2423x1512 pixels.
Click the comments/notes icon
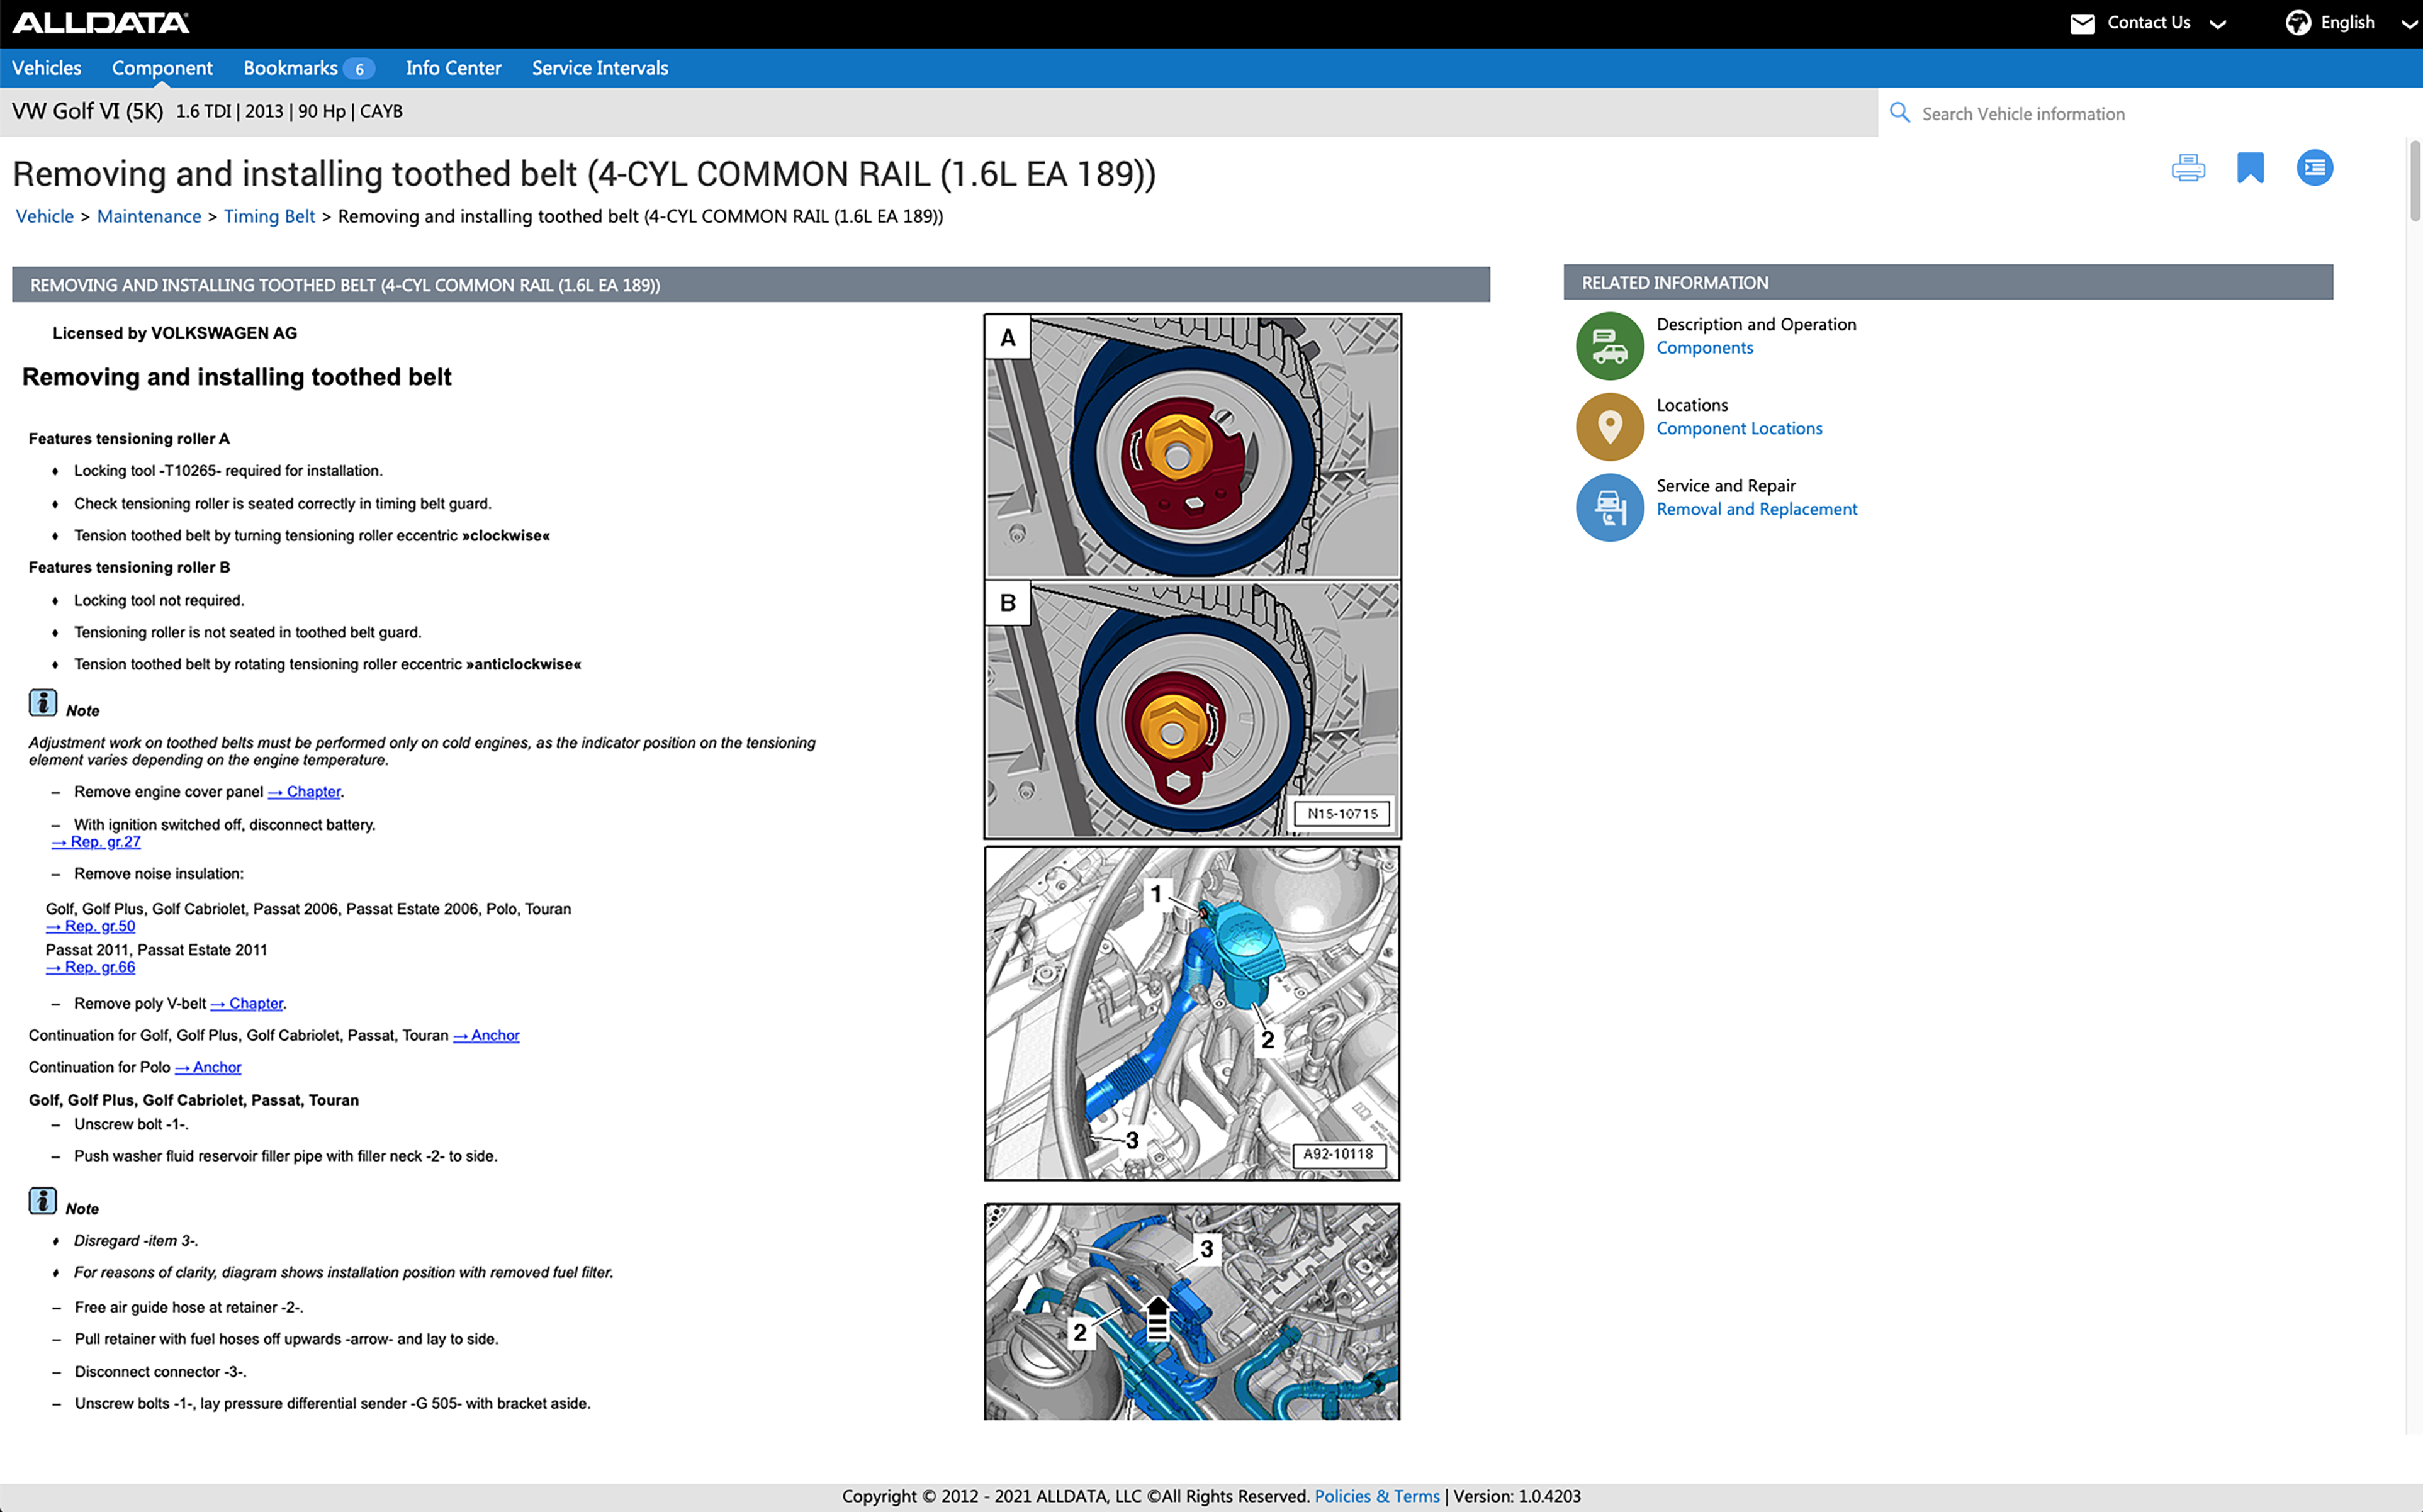(x=2313, y=167)
